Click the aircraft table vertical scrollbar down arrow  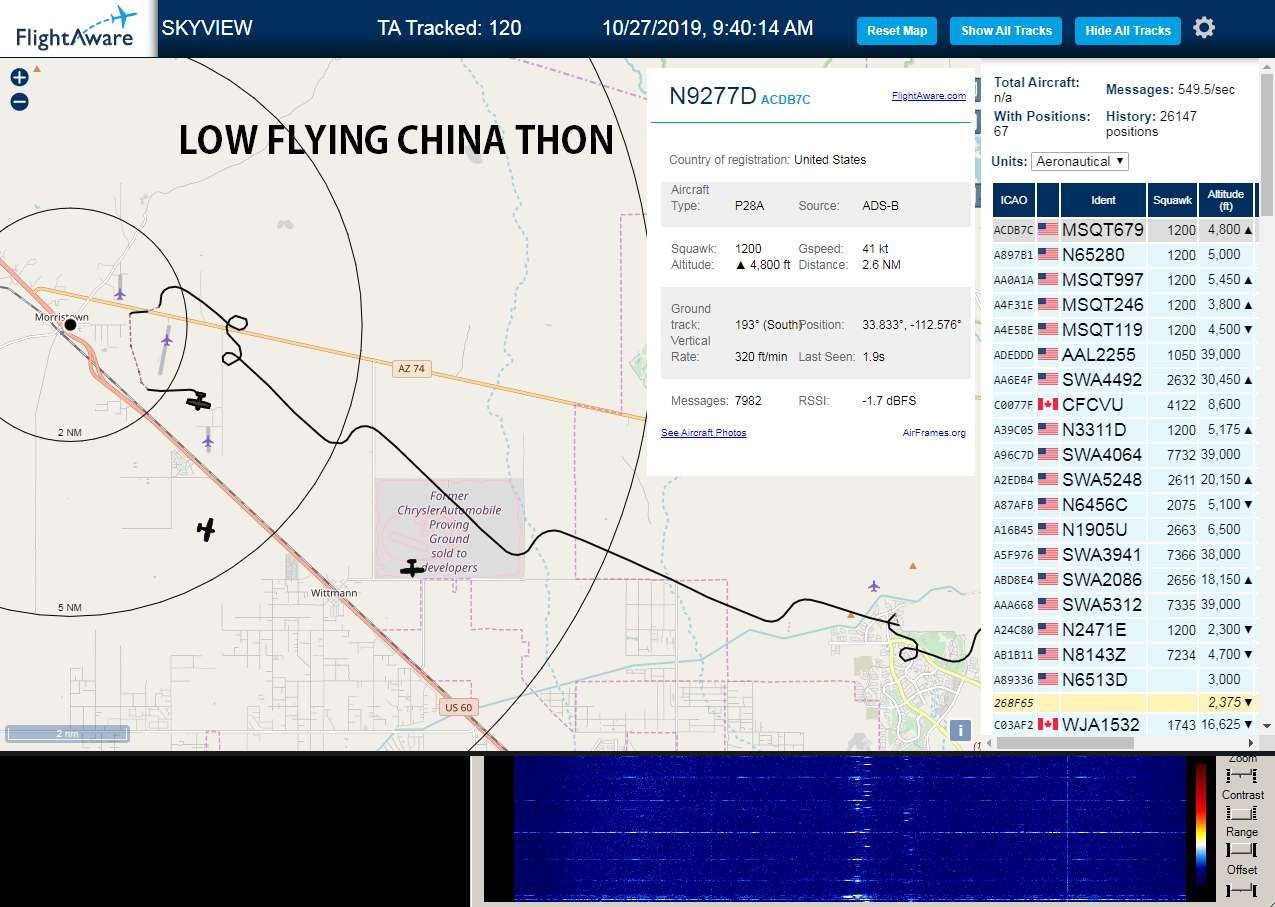1267,726
